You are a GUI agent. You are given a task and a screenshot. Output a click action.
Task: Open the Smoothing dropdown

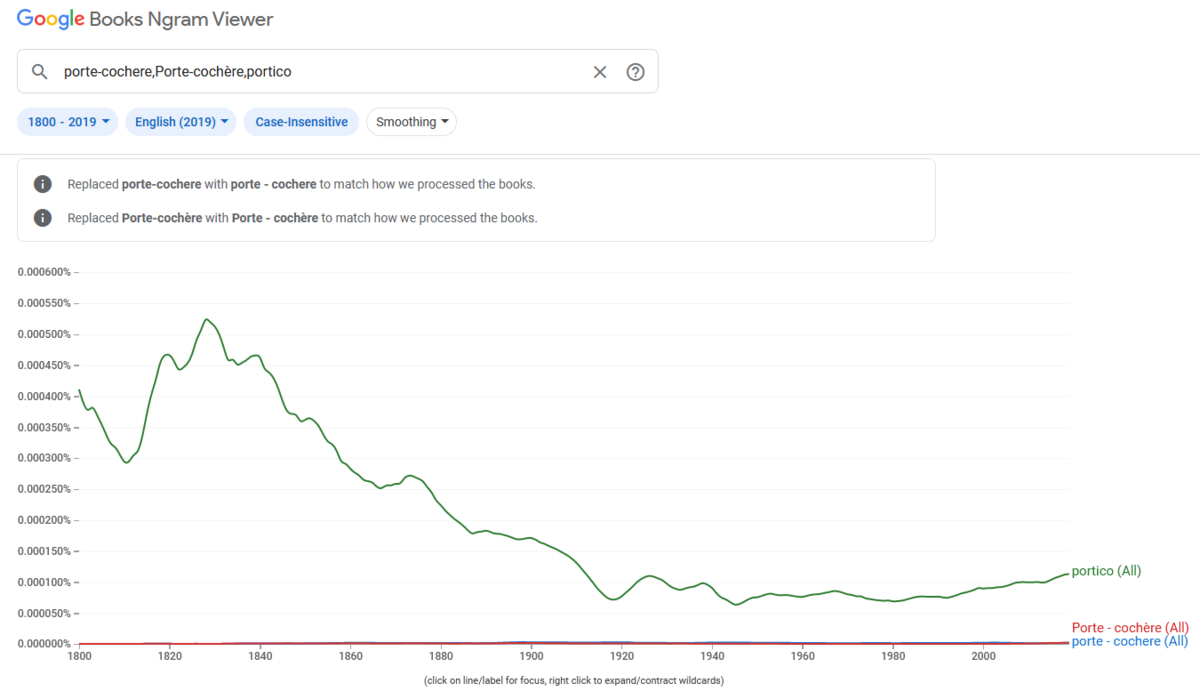click(x=411, y=122)
